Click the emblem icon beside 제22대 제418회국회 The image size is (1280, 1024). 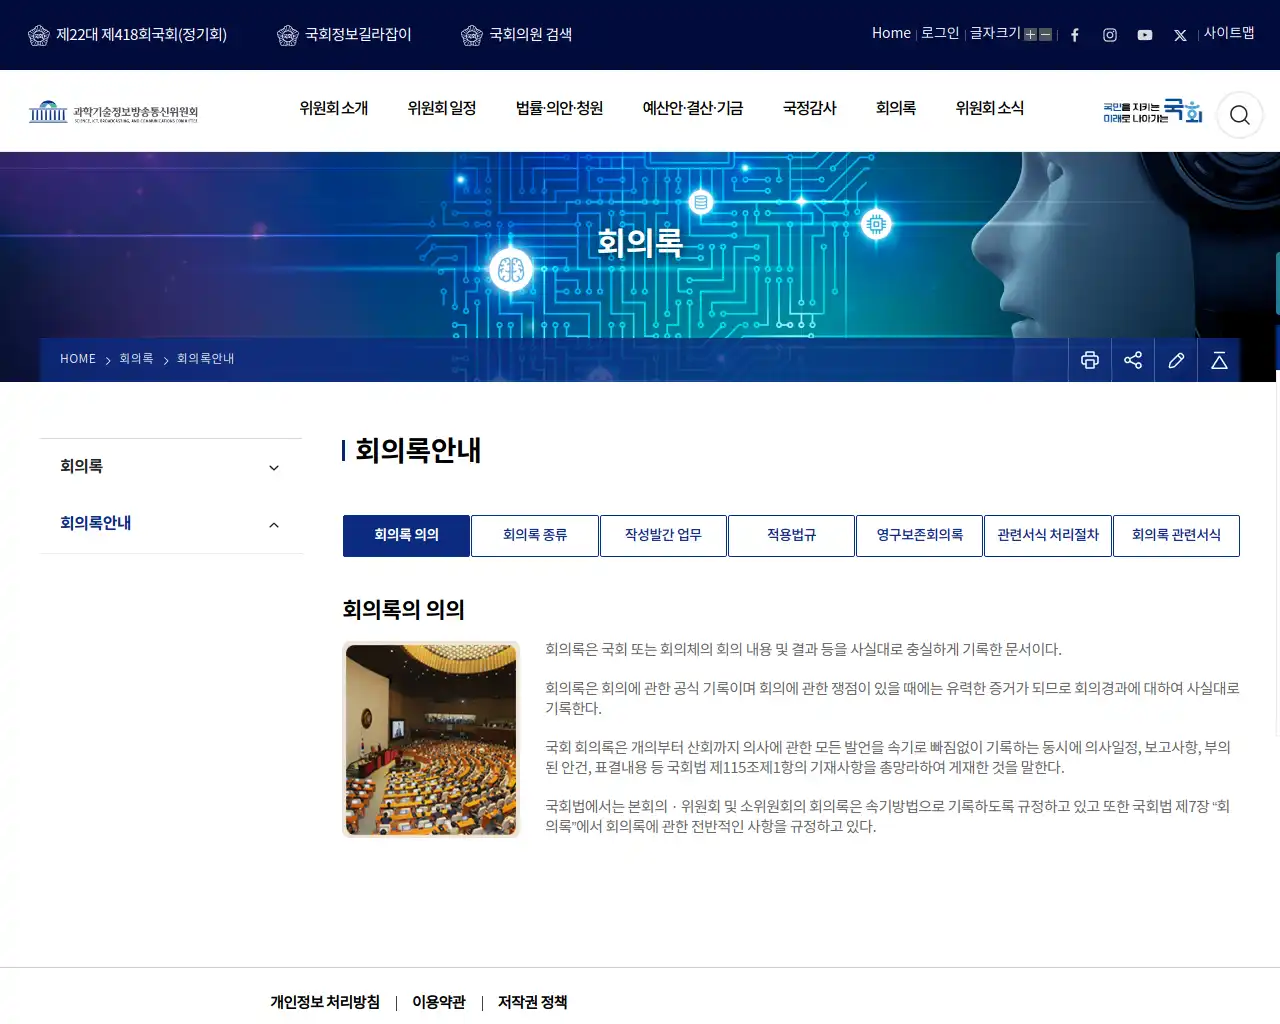coord(39,36)
